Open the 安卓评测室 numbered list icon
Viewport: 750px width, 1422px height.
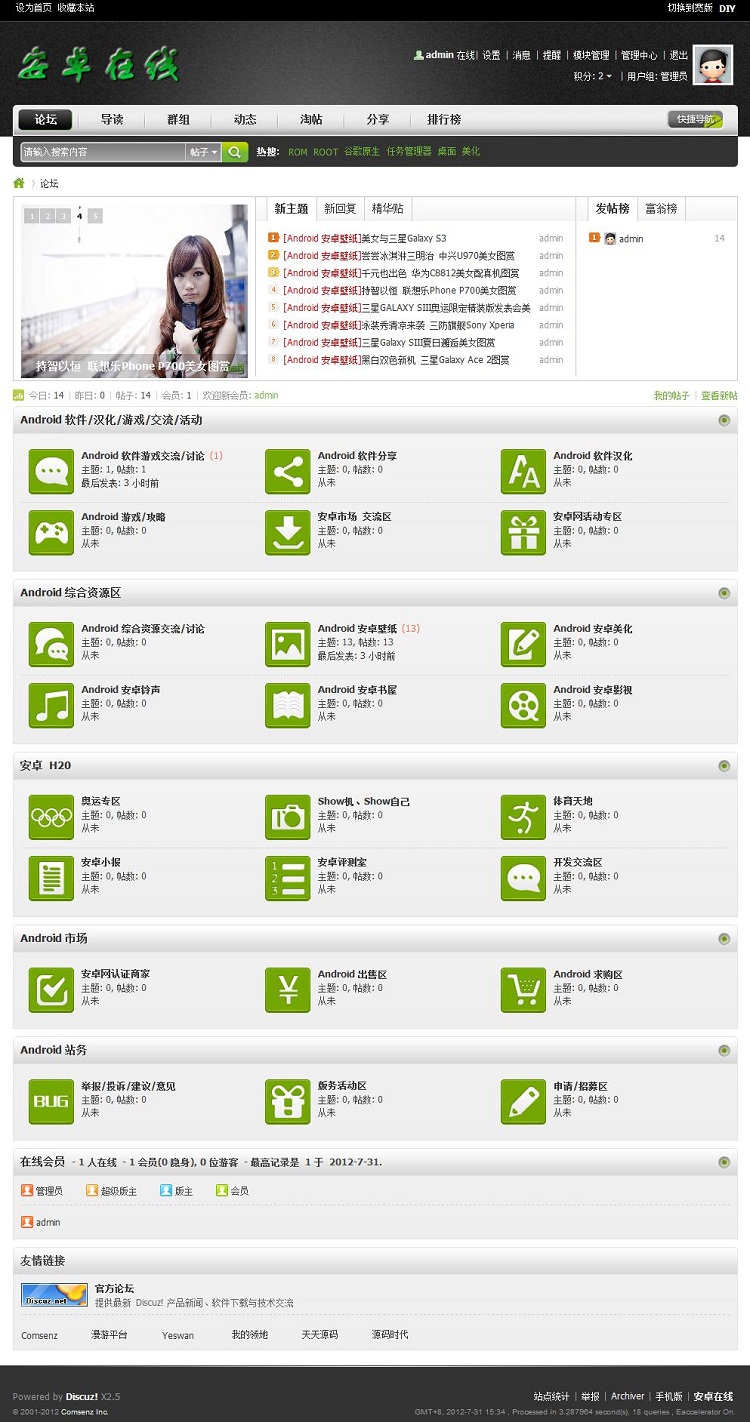pyautogui.click(x=288, y=878)
